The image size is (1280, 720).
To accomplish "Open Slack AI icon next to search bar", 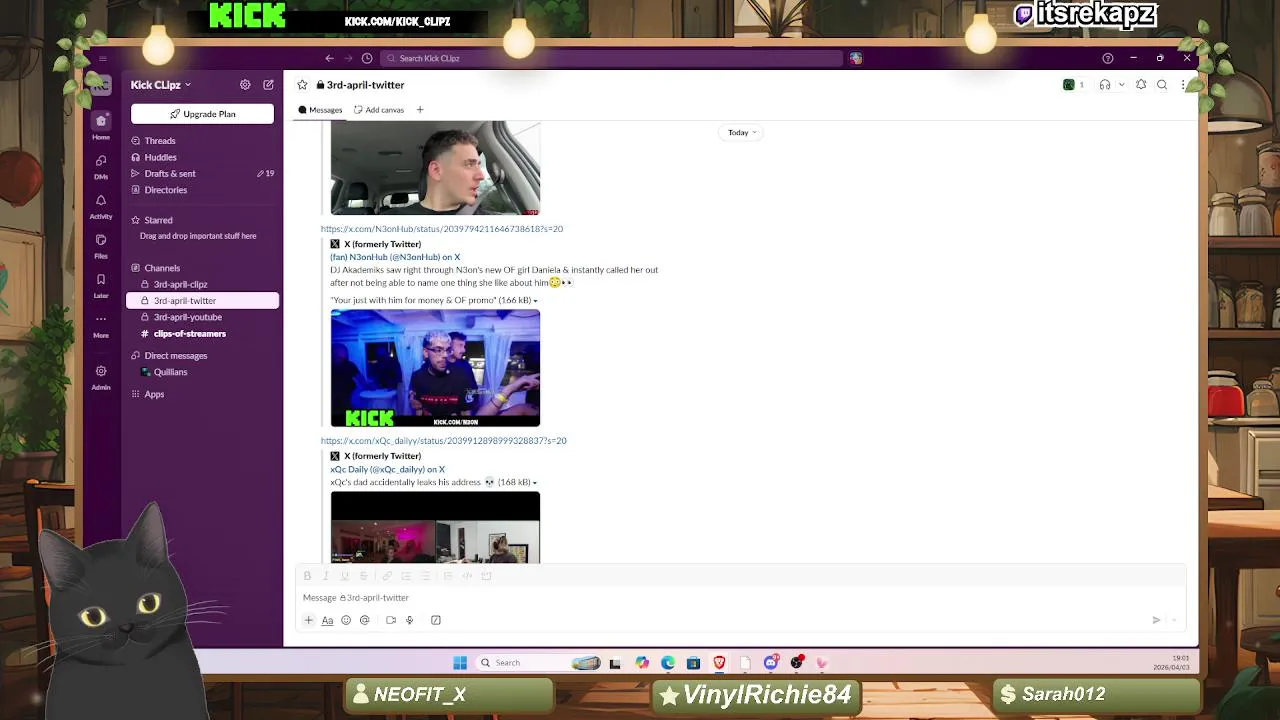I will 856,58.
